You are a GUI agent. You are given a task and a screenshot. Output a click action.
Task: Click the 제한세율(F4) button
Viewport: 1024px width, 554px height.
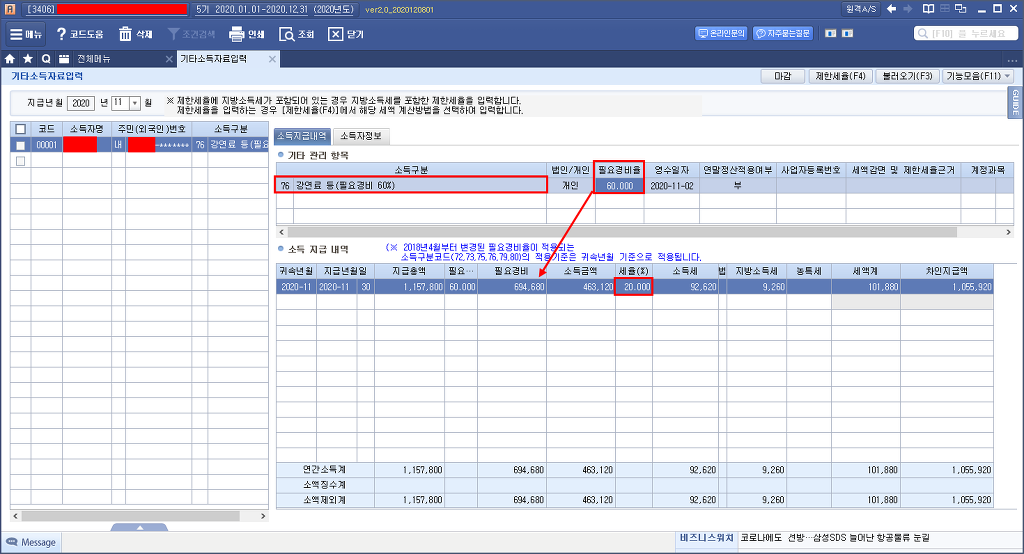pyautogui.click(x=840, y=76)
